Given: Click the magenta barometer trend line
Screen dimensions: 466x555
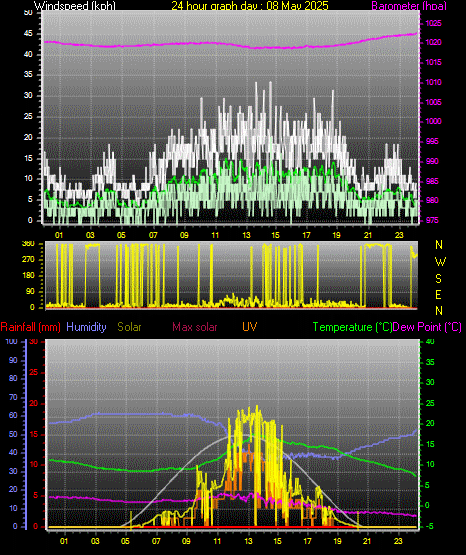Looking at the screenshot, I should (x=230, y=44).
